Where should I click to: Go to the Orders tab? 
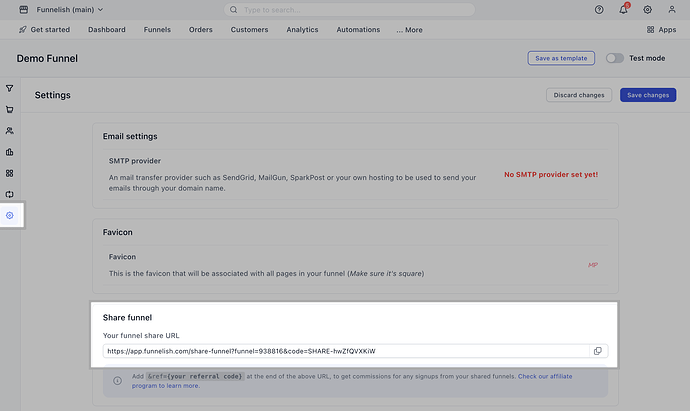point(201,30)
